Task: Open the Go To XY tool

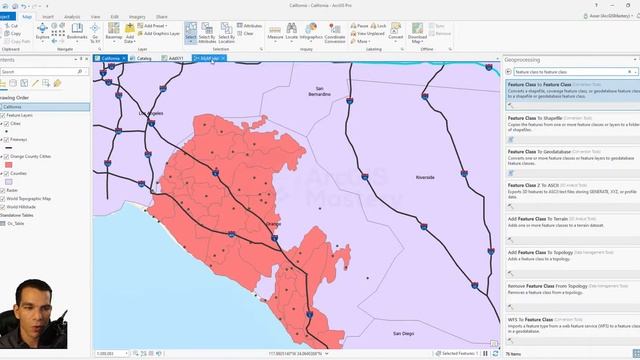Action: pos(95,33)
